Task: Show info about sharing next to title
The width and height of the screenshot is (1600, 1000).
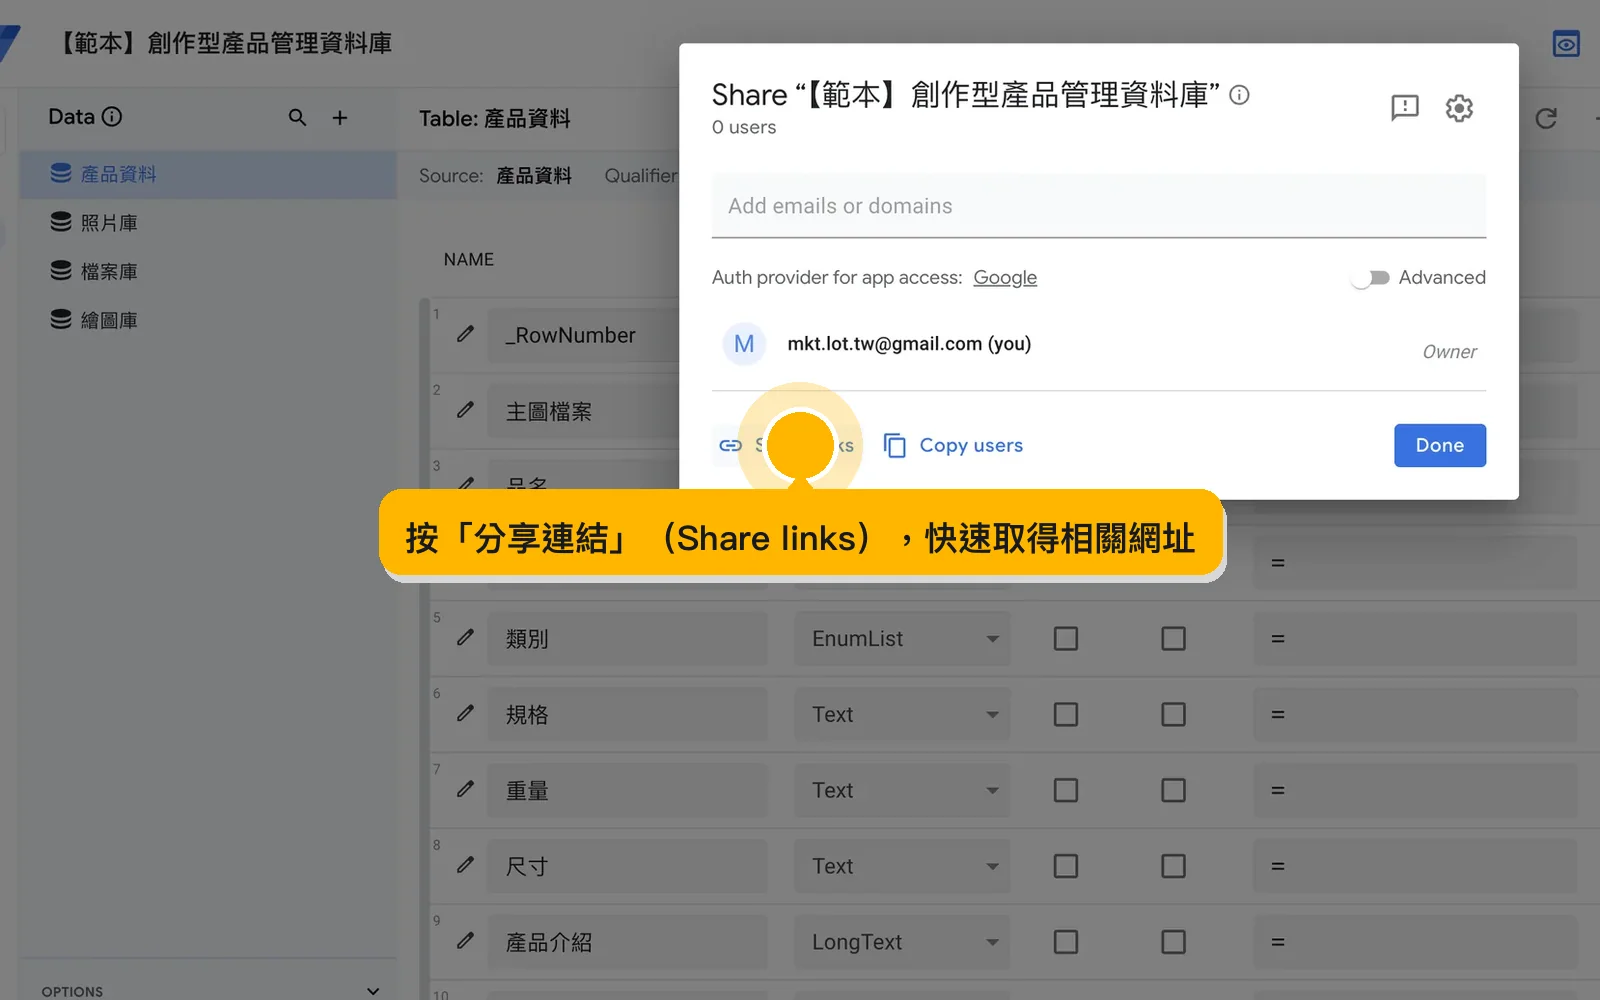Action: (1239, 95)
